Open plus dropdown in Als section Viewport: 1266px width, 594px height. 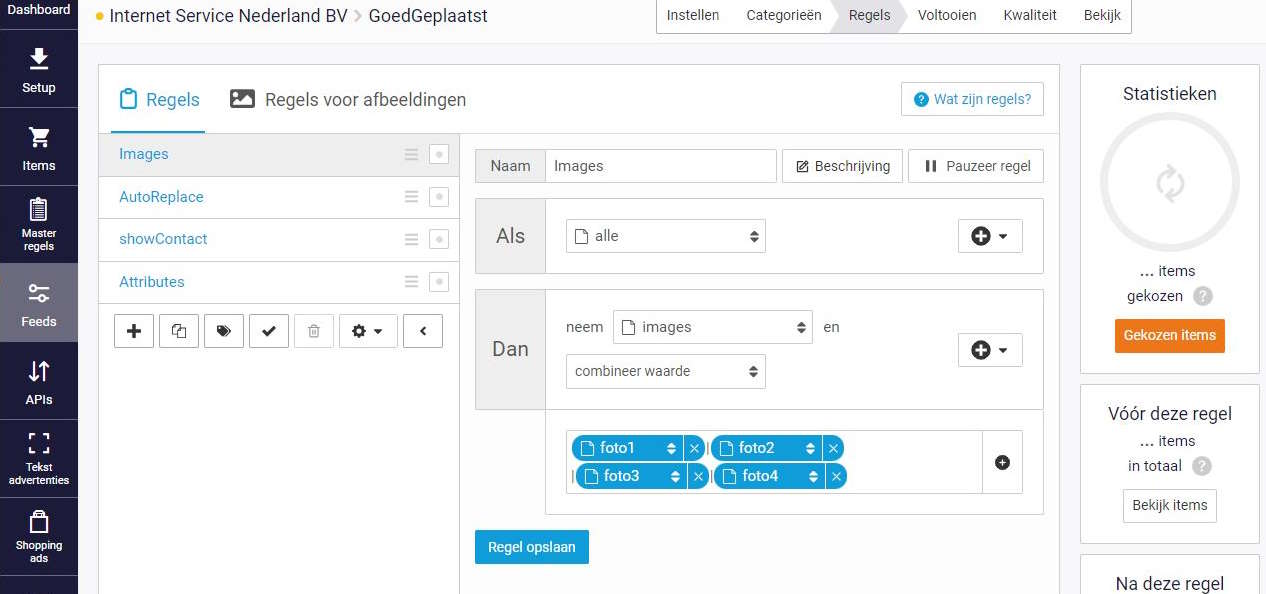click(990, 236)
